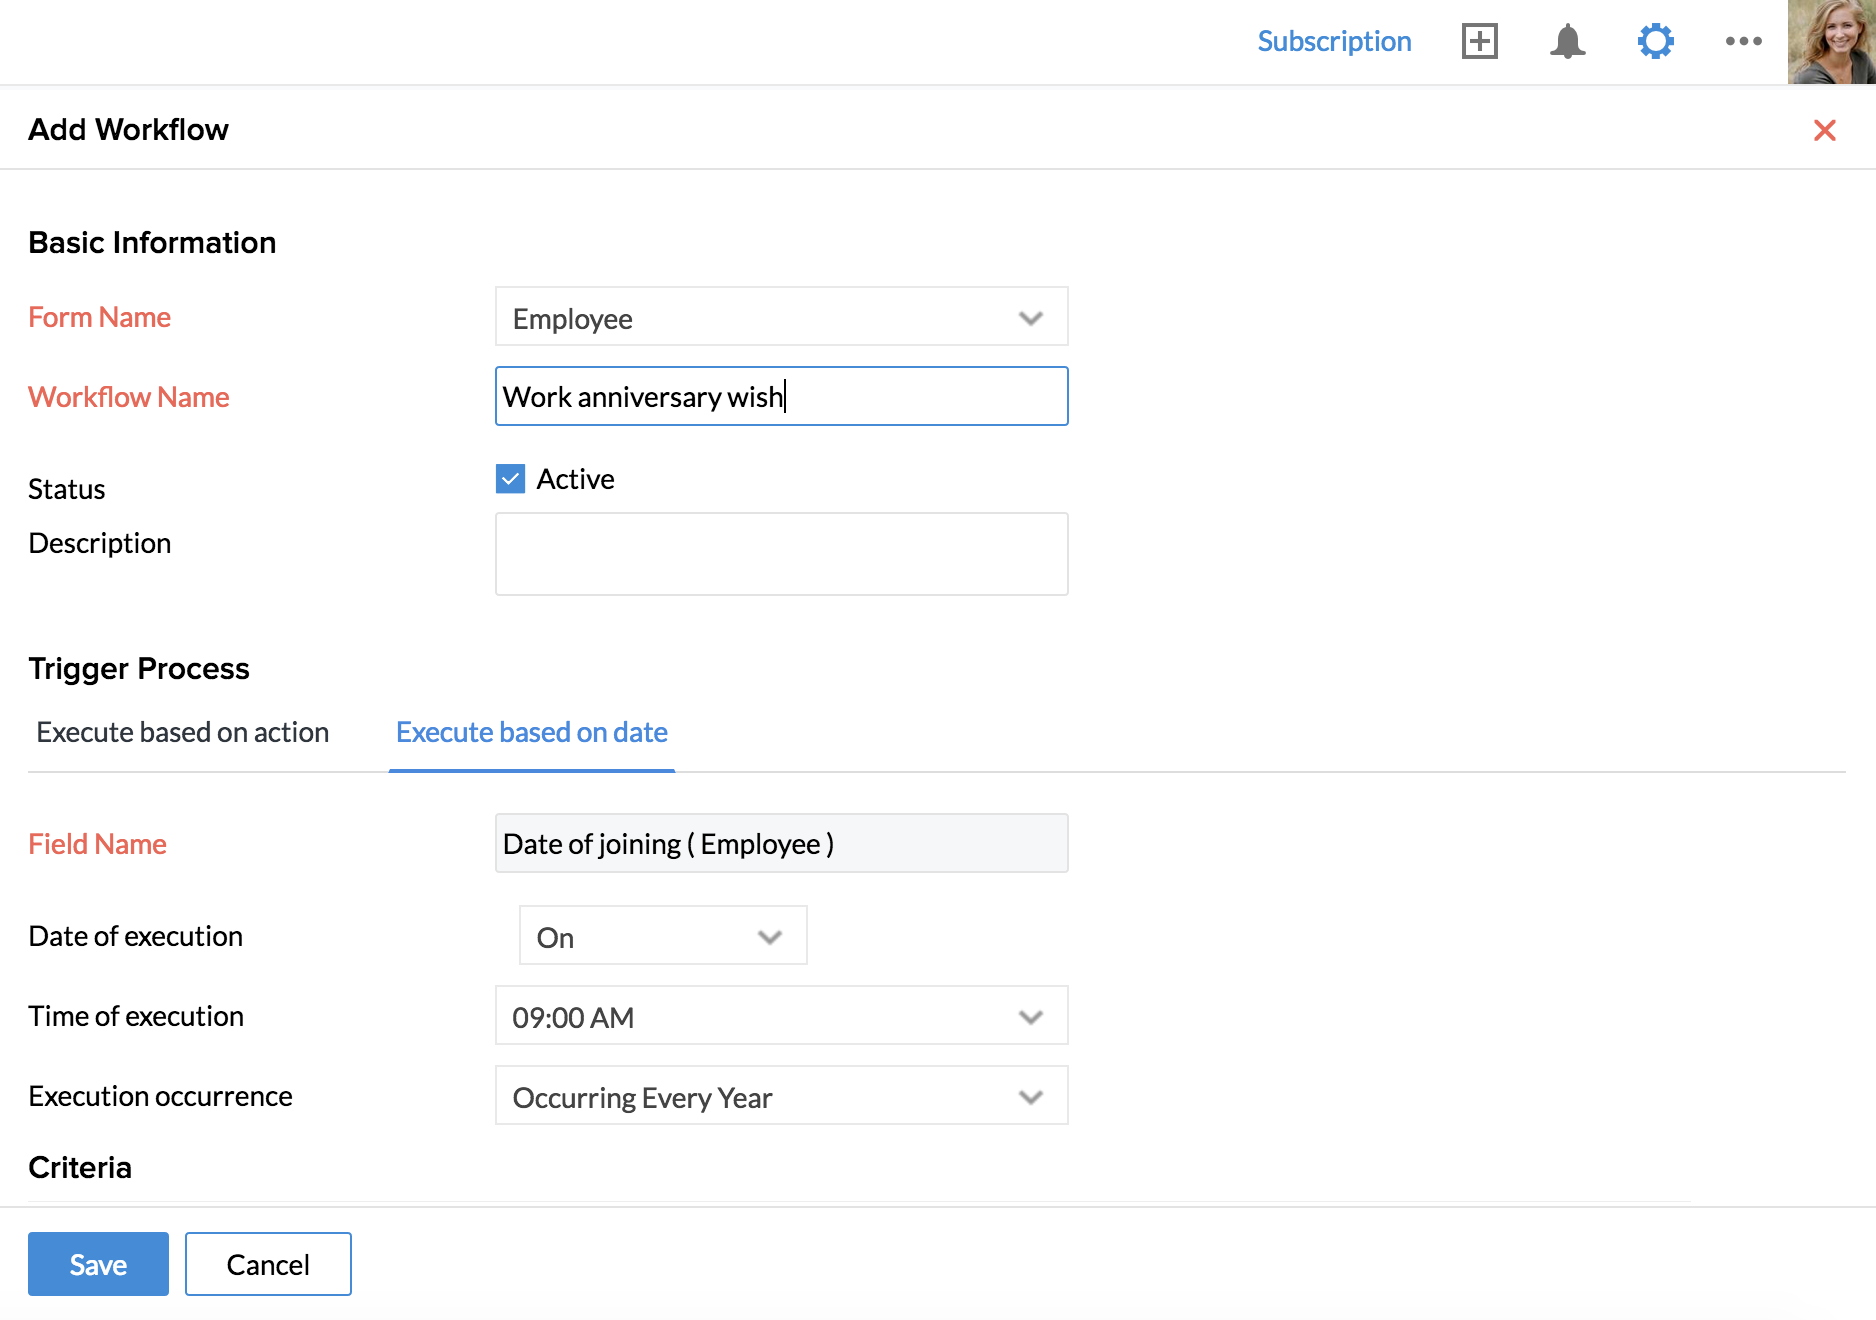Open the user profile photo
The image size is (1876, 1320).
tap(1831, 42)
